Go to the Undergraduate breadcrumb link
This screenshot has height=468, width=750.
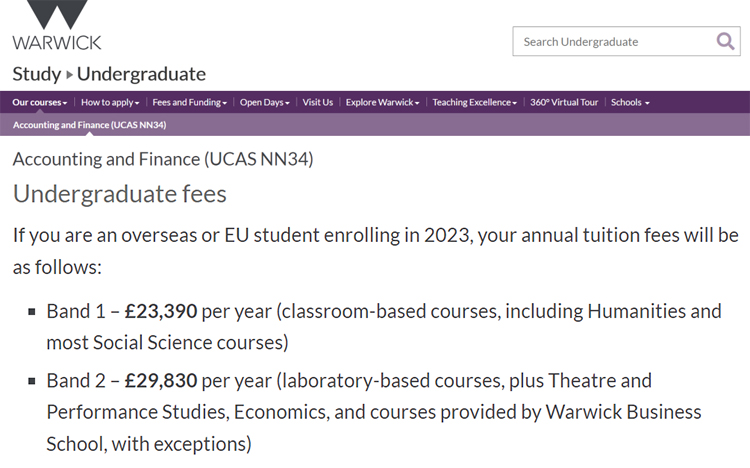141,74
